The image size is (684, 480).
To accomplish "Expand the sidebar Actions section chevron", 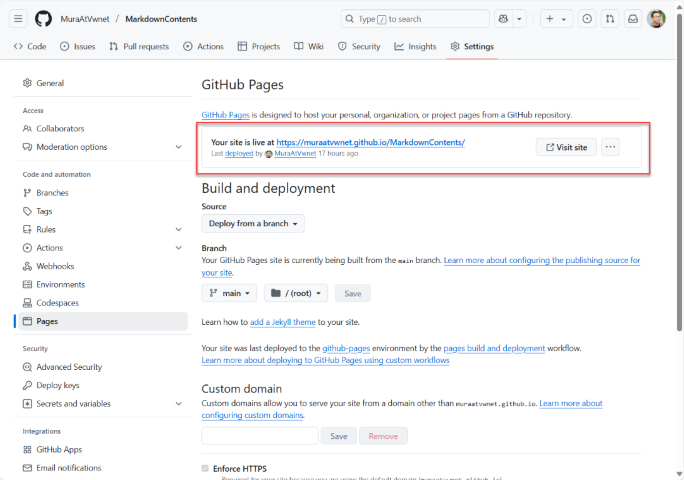I will click(x=178, y=248).
